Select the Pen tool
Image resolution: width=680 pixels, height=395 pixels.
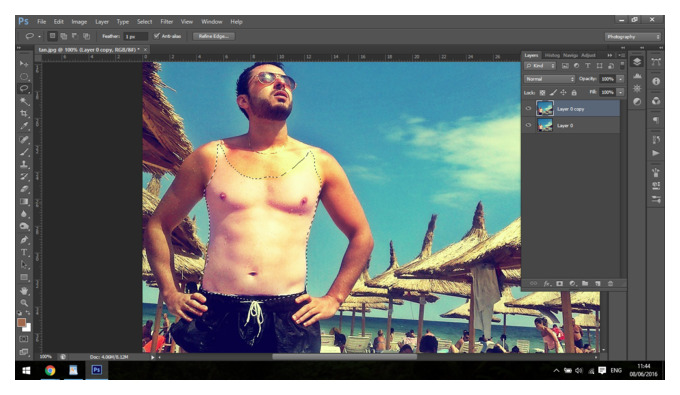23,240
